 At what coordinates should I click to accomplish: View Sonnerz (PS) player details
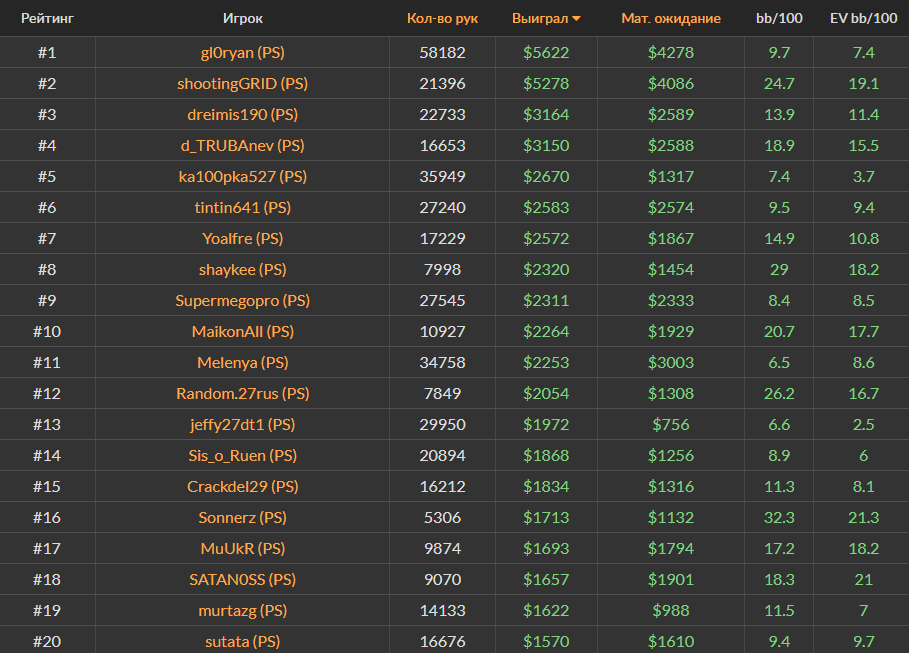pos(242,517)
